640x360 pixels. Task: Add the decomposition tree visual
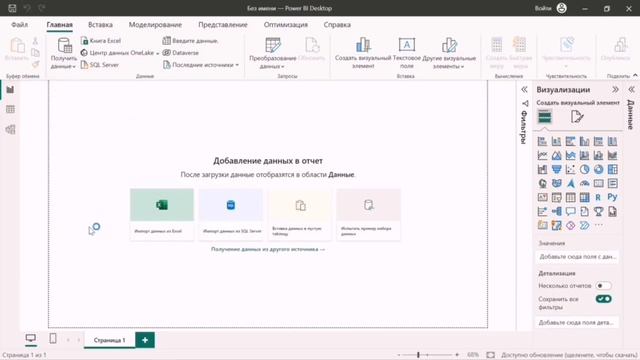tap(556, 211)
